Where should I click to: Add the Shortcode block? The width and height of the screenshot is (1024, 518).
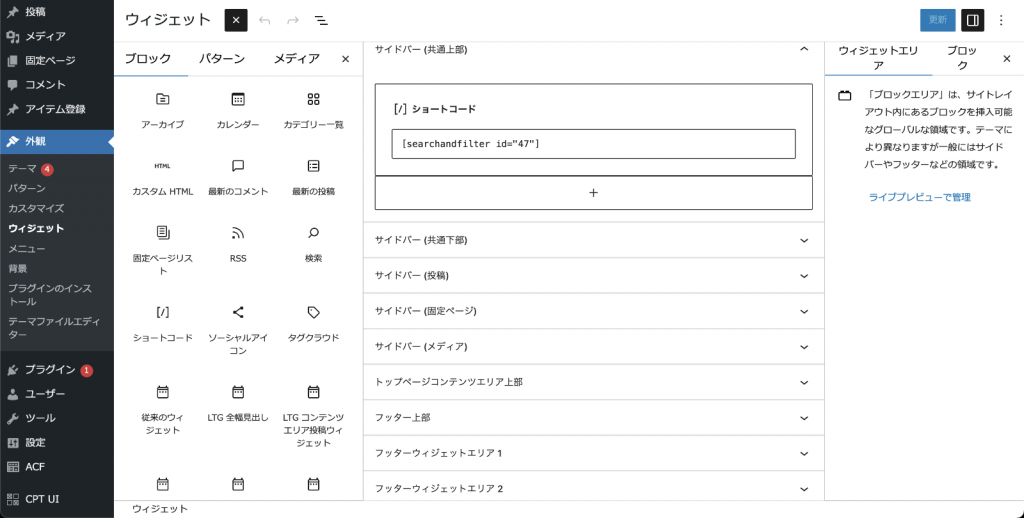click(162, 322)
